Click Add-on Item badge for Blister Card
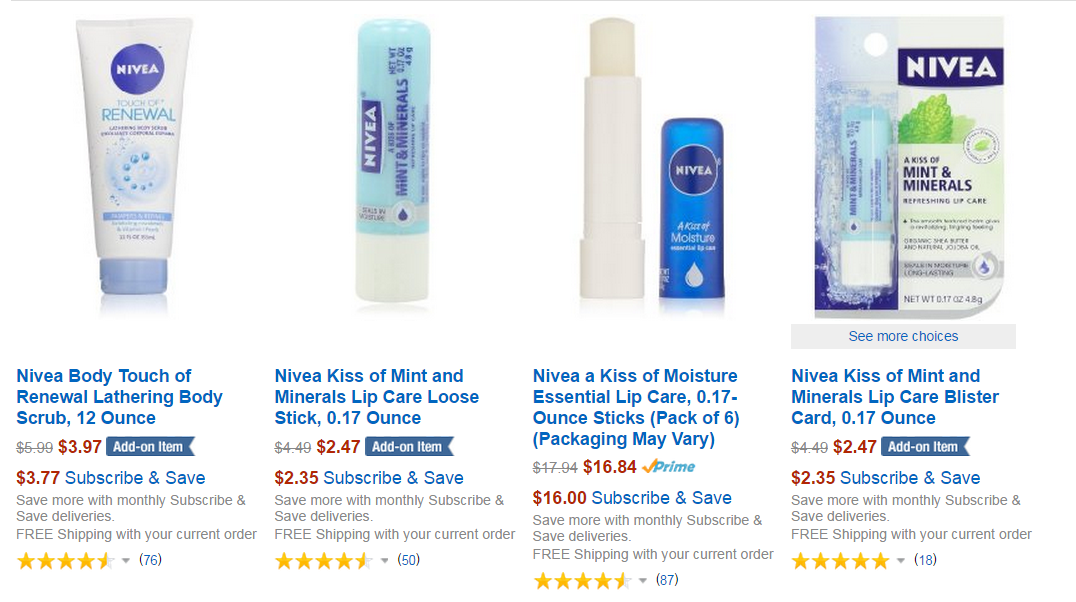 coord(925,447)
